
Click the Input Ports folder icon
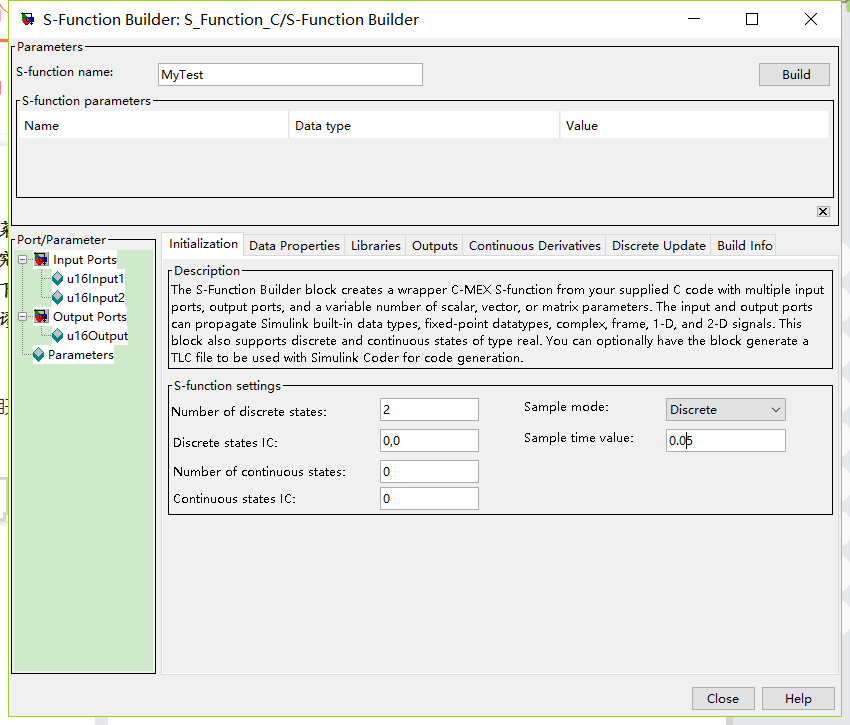click(x=41, y=260)
